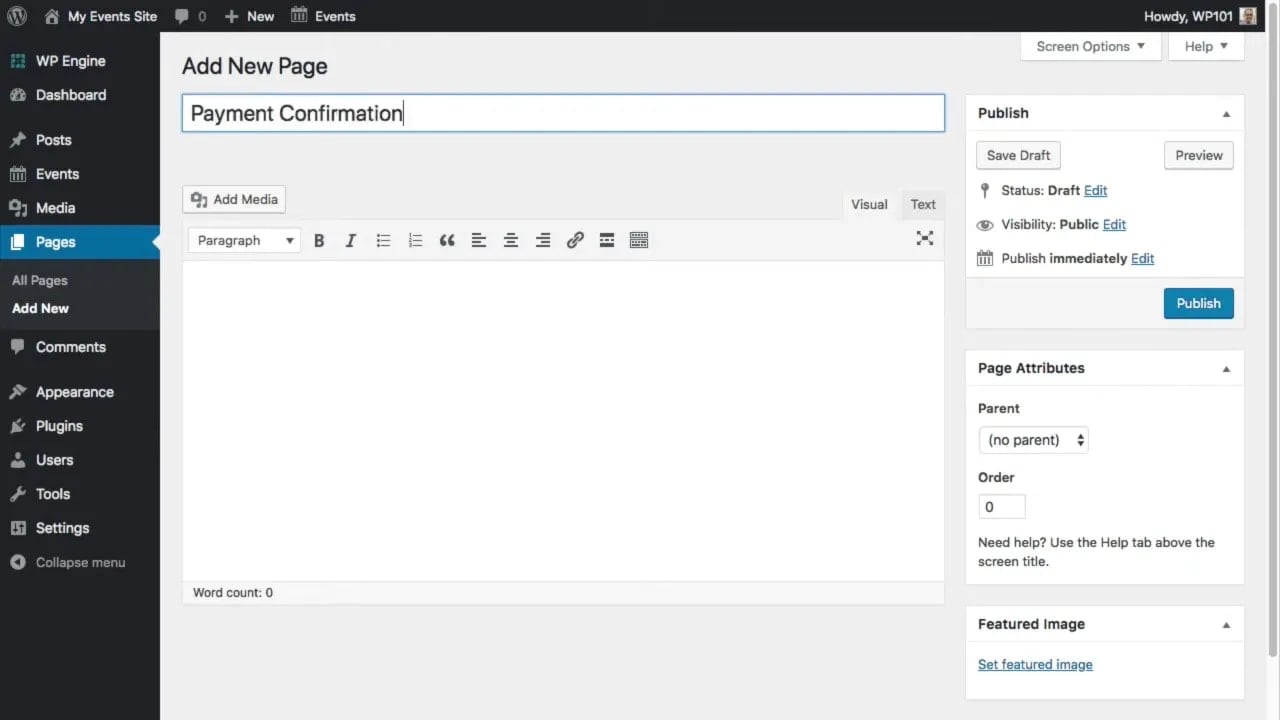Click Set featured image link

pos(1035,664)
